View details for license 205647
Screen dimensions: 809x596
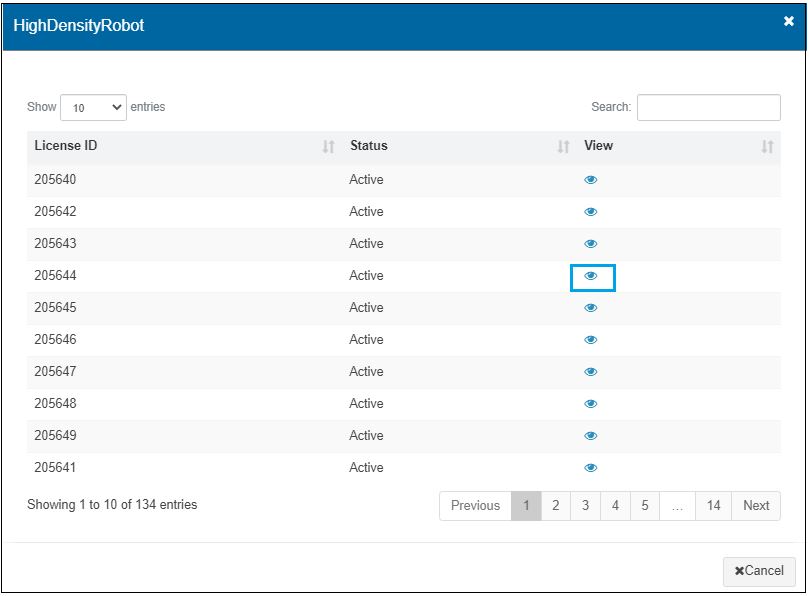click(591, 371)
